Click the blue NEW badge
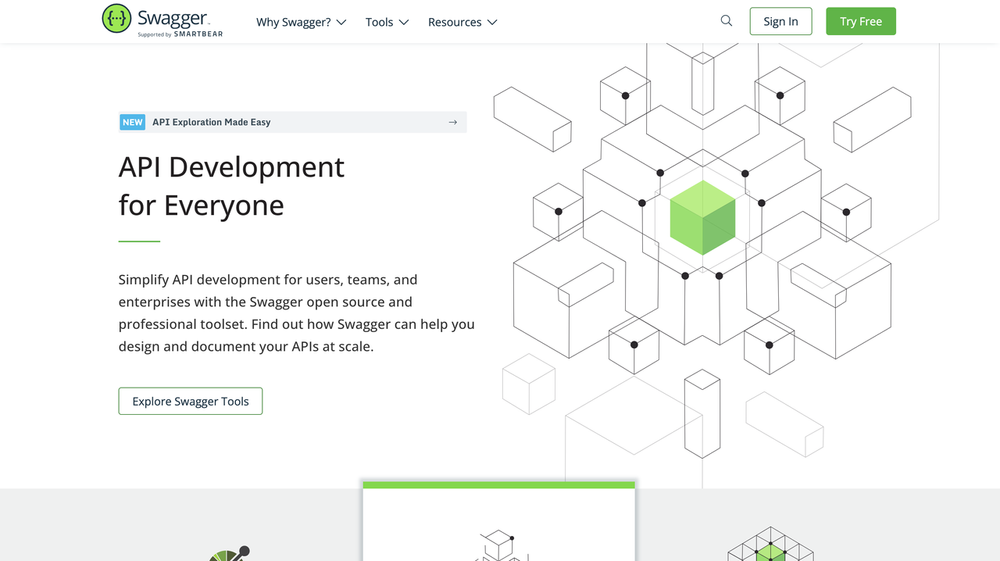Image resolution: width=1000 pixels, height=561 pixels. [132, 122]
